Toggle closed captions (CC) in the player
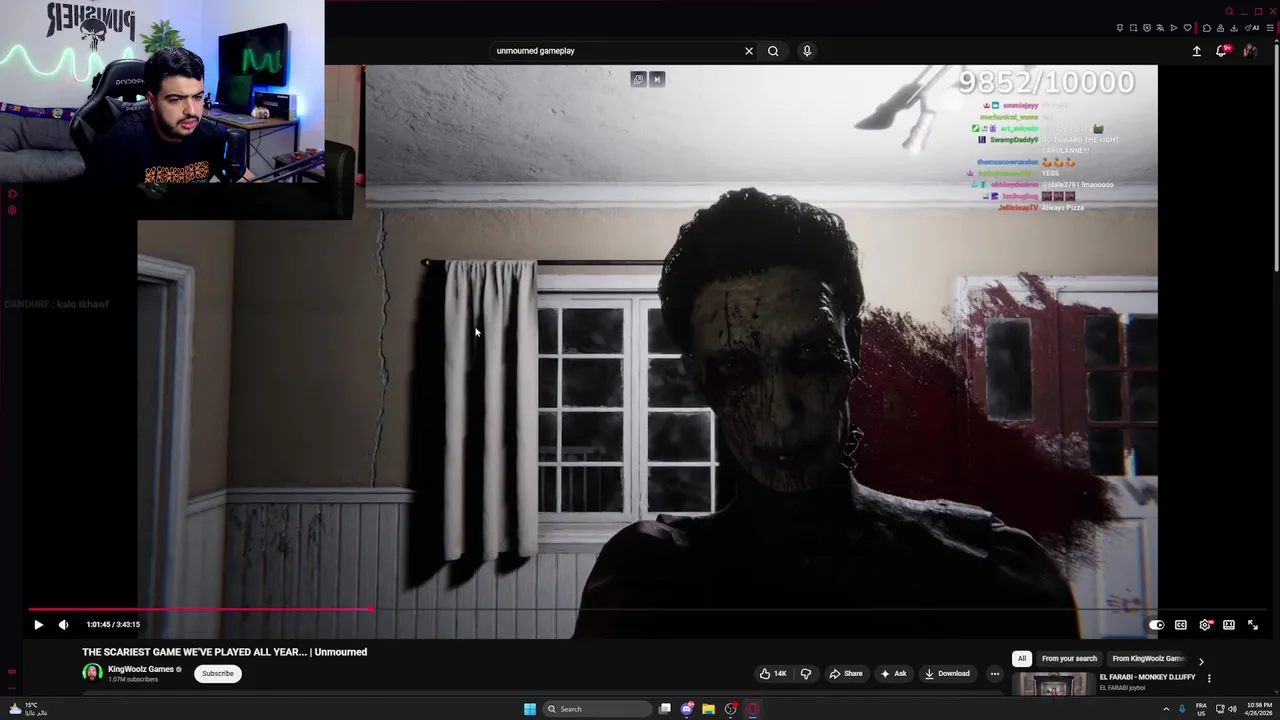This screenshot has width=1280, height=720. [x=1181, y=625]
